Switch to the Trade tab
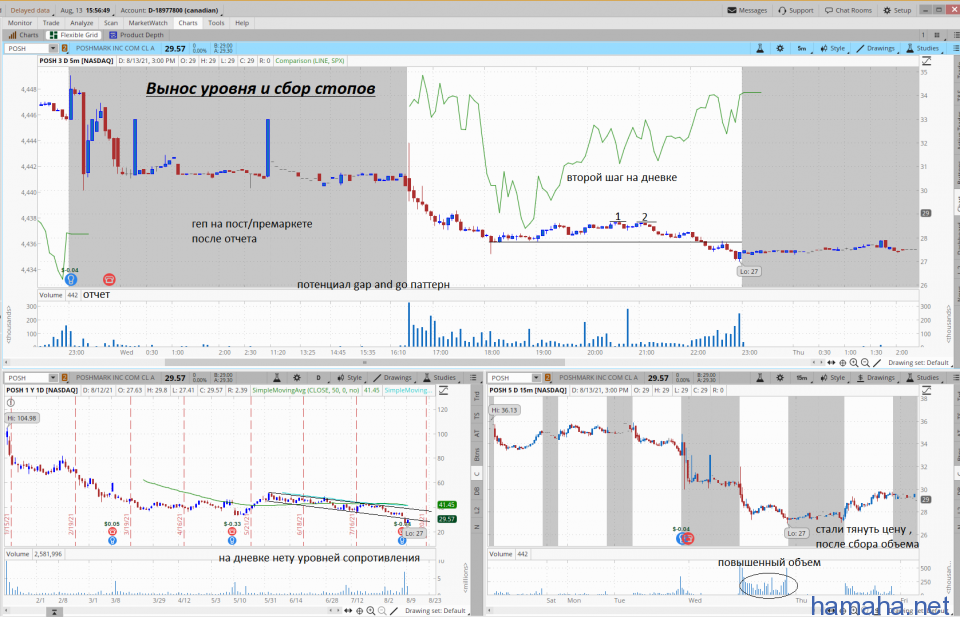960x617 pixels. tap(51, 23)
